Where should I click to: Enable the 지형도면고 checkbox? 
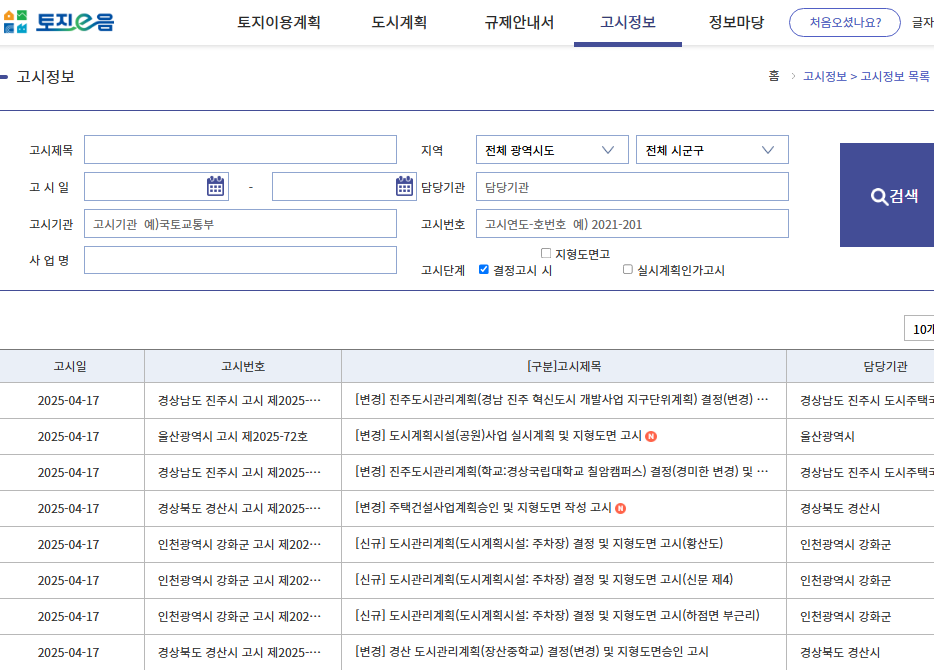coord(545,254)
